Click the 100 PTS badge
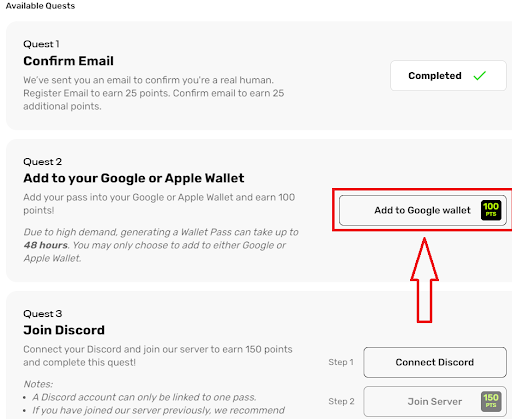This screenshot has width=512, height=419. coord(491,210)
